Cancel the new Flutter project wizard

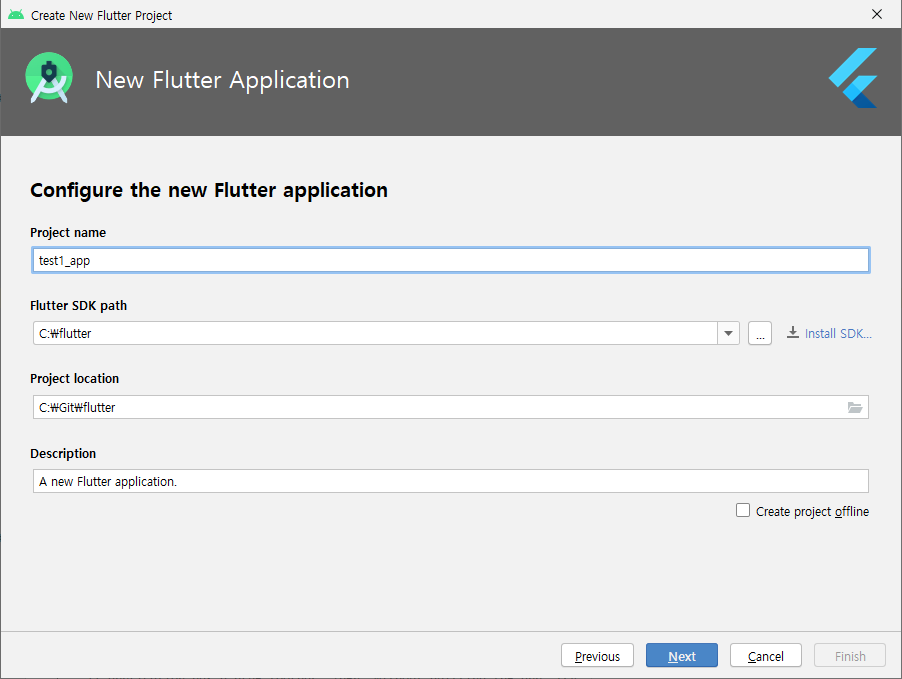click(x=766, y=655)
